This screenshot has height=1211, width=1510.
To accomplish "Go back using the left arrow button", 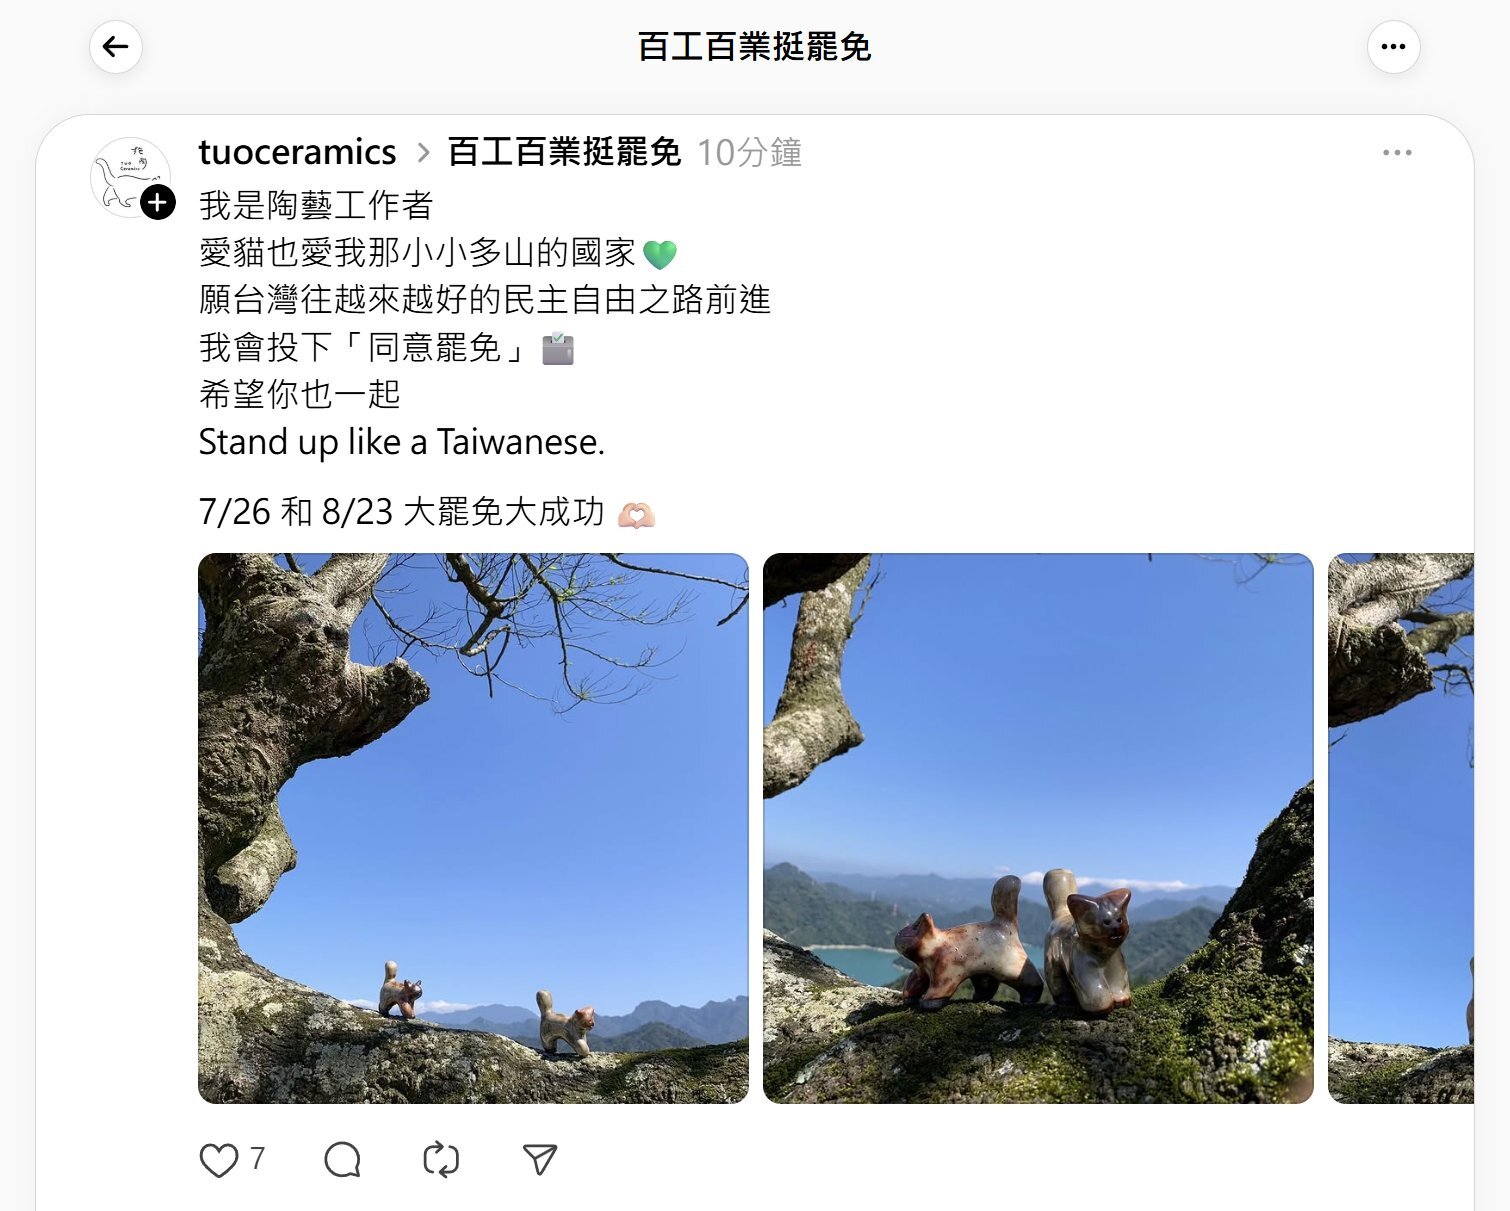I will coord(116,47).
